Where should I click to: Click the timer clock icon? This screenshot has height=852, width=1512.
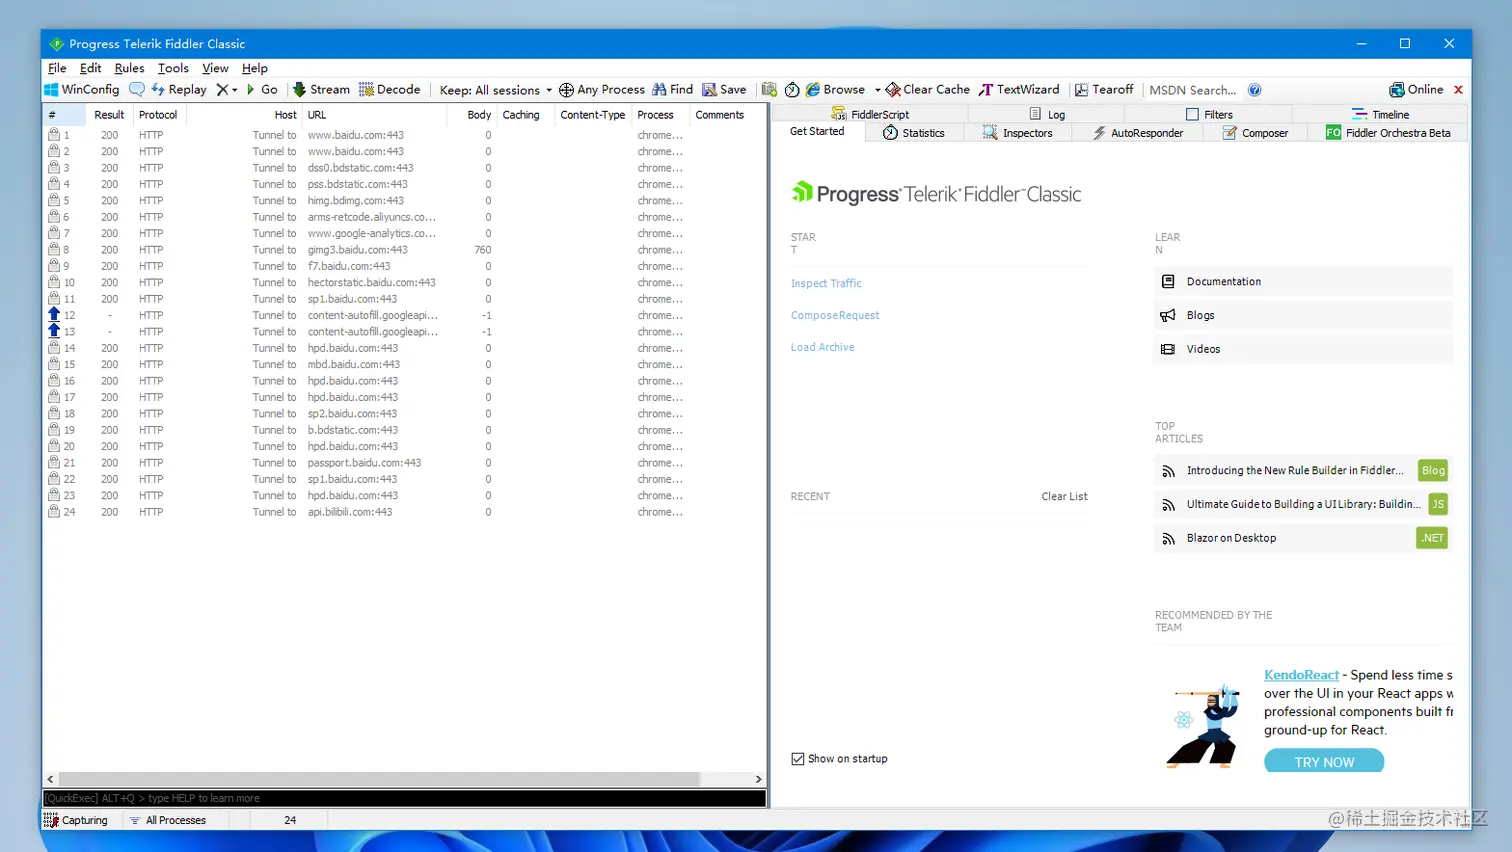click(792, 90)
